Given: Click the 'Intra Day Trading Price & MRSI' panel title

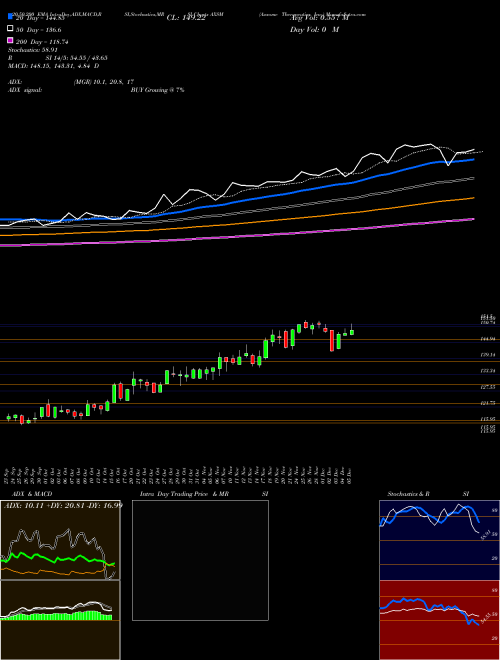Looking at the screenshot, I should 204,494.
